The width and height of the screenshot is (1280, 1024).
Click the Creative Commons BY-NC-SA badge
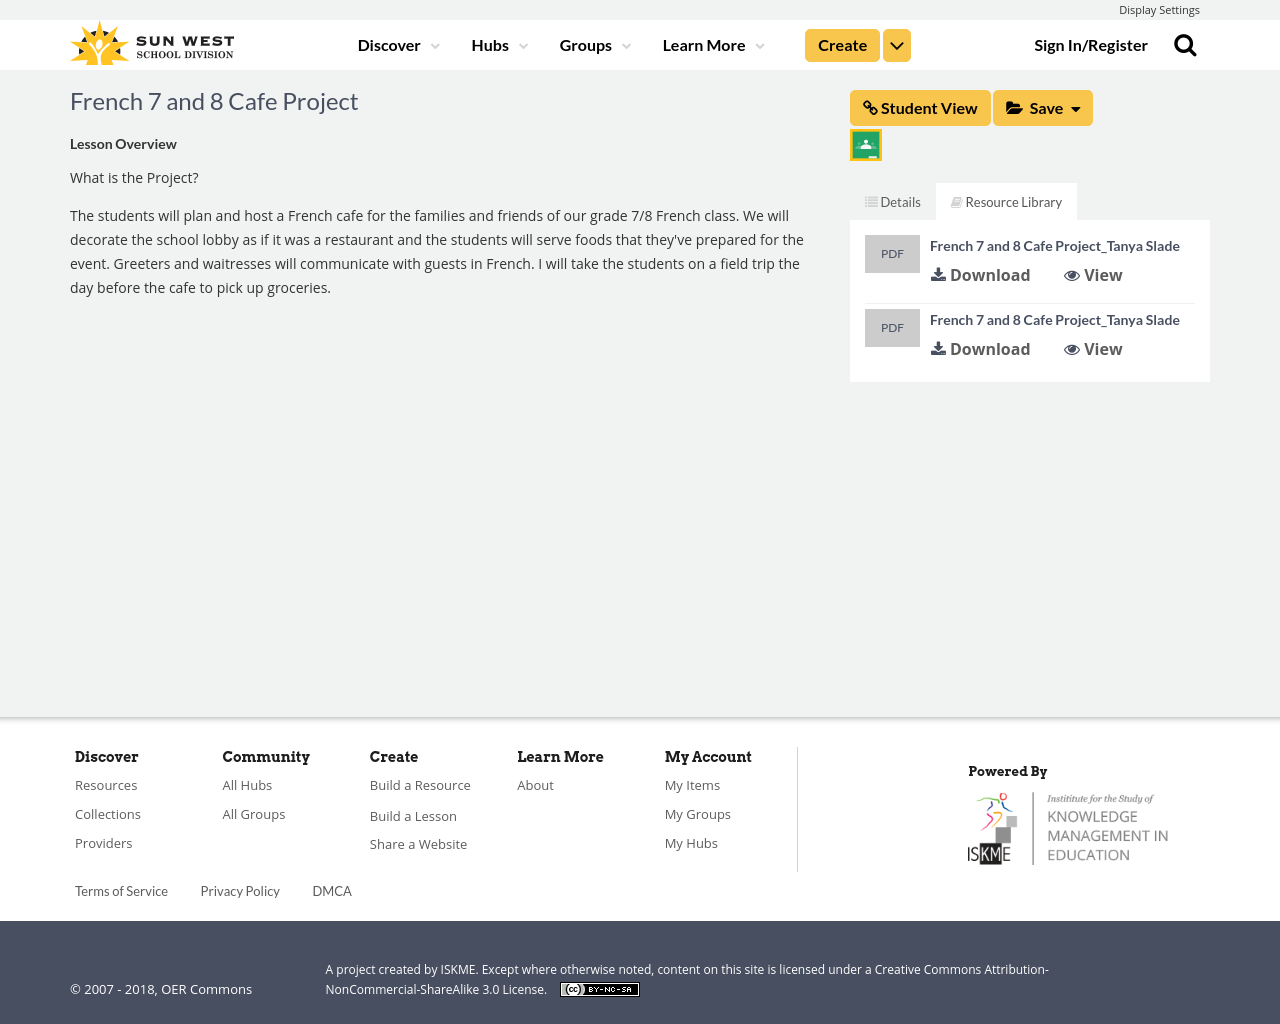coord(599,988)
